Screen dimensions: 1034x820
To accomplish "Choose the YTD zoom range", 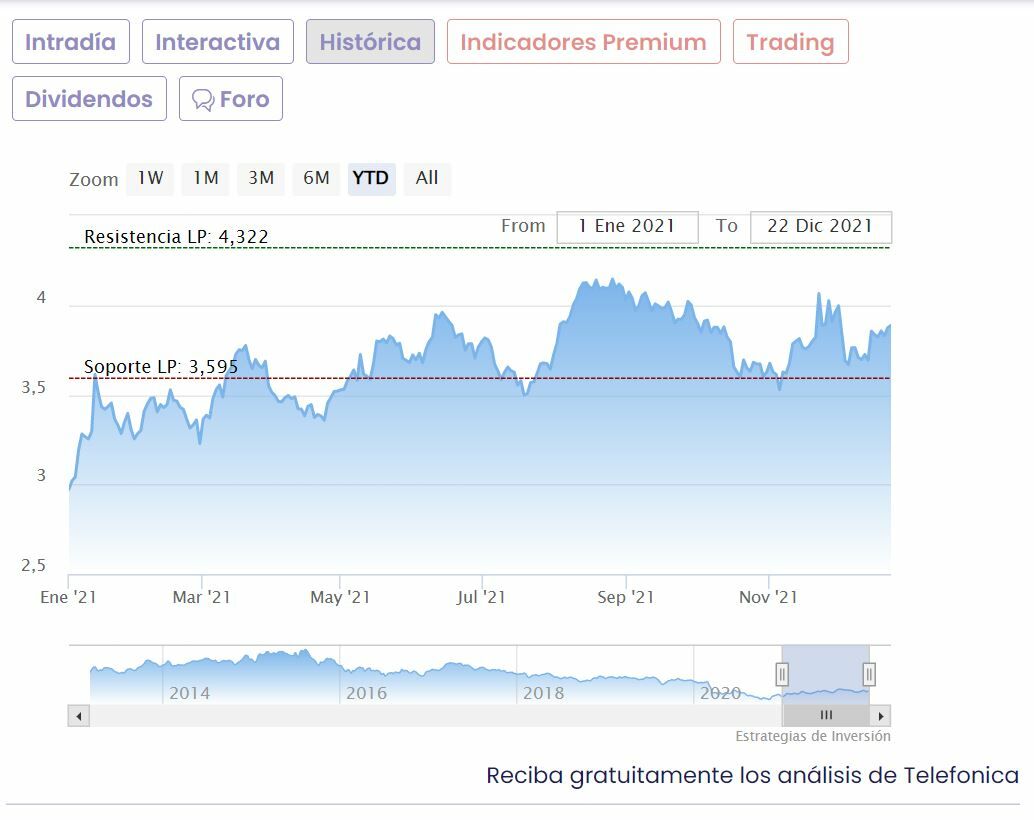I will coord(371,178).
